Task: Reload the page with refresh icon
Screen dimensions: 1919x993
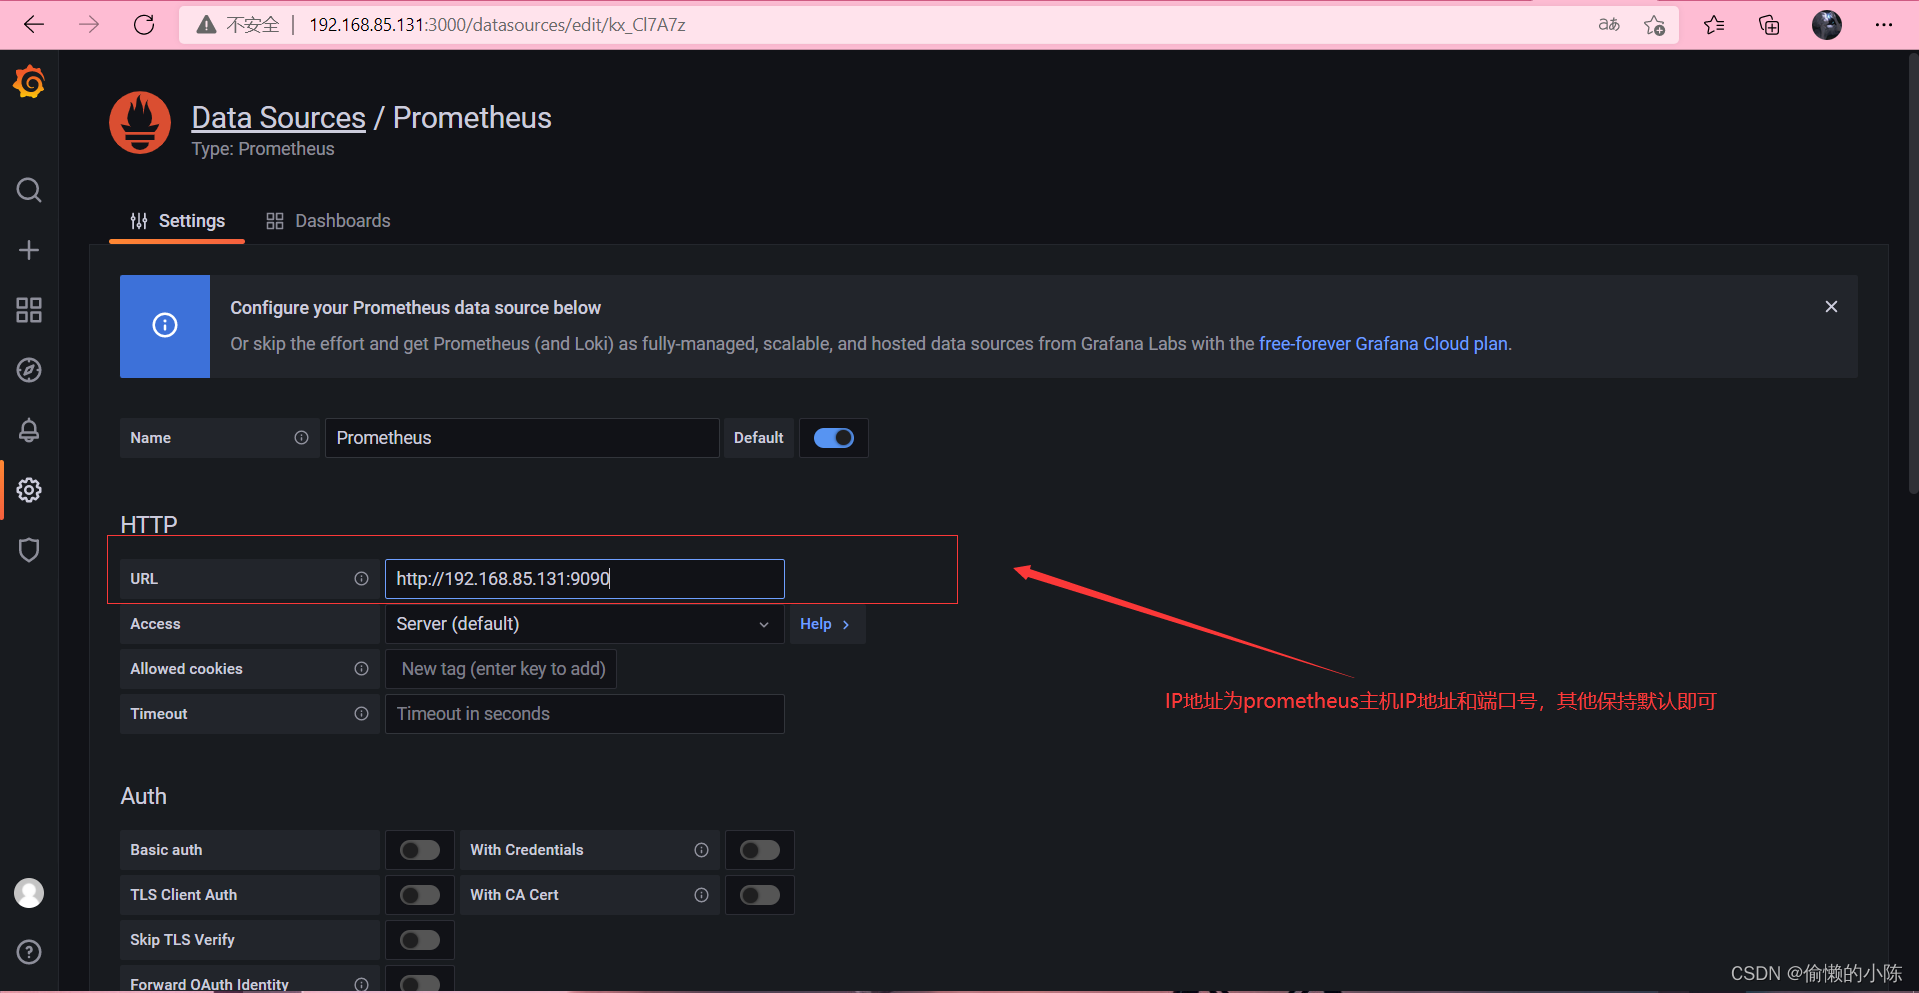Action: coord(144,24)
